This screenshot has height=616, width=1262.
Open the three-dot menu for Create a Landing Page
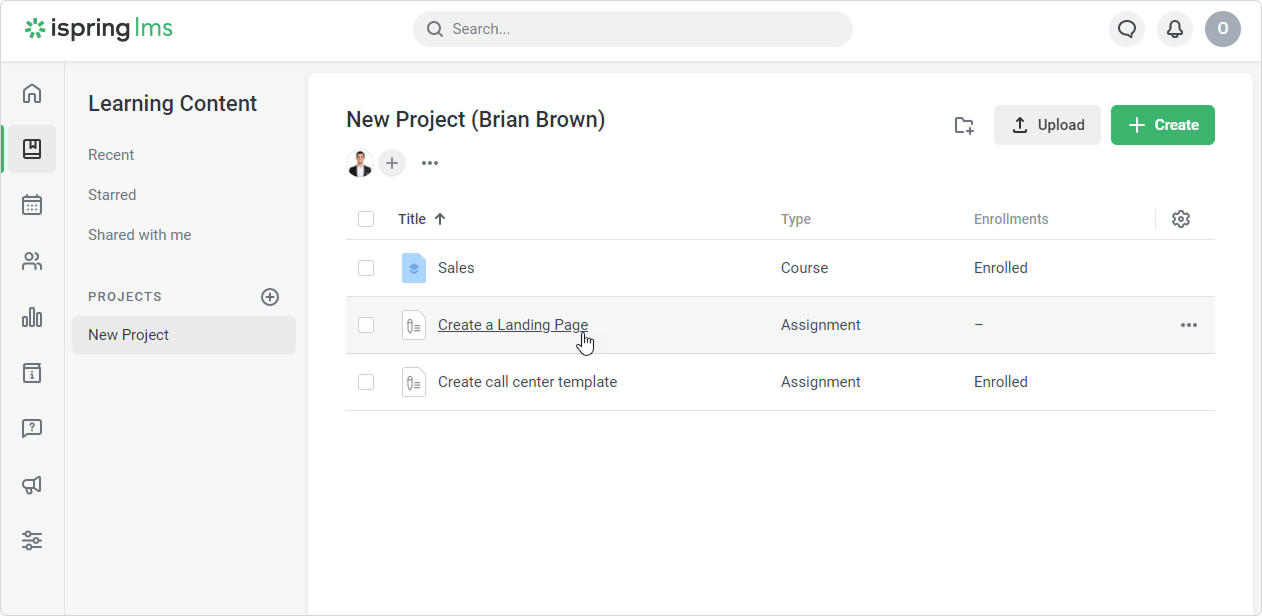point(1188,325)
